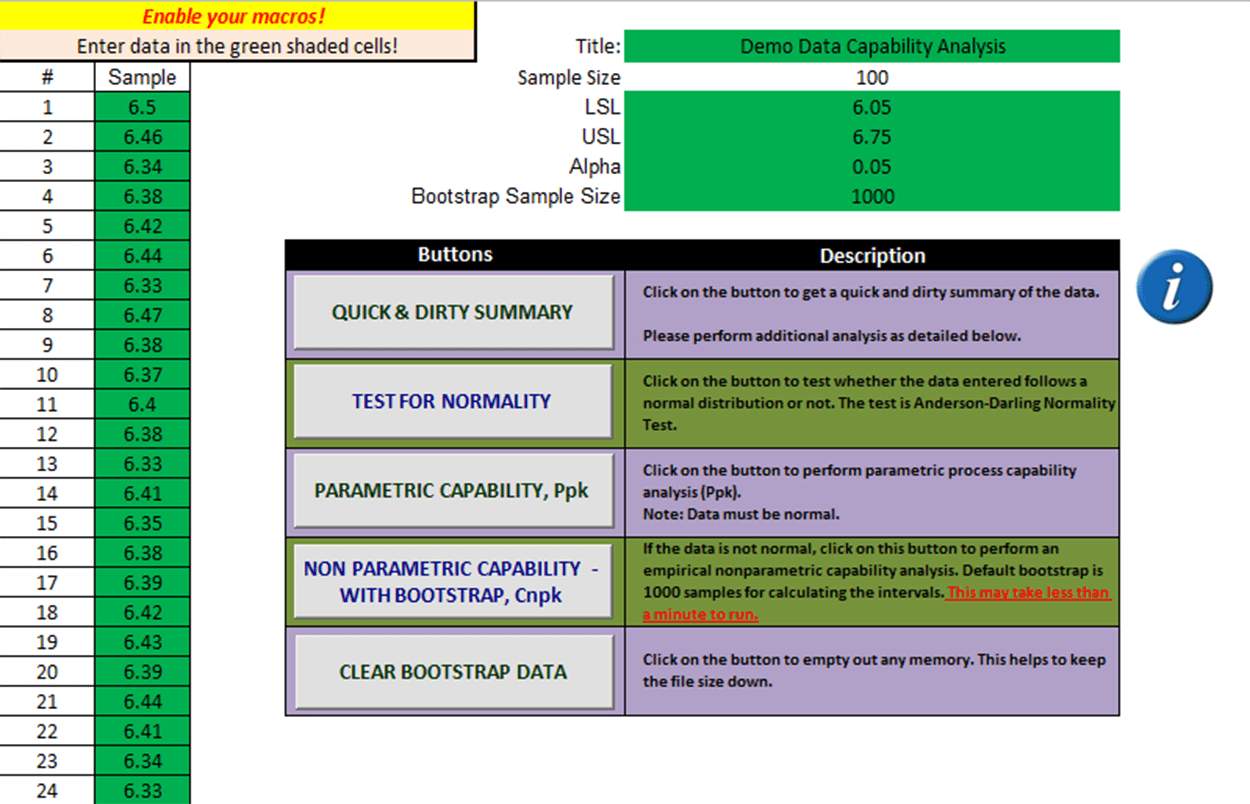Click 'Enter data in the green shaded cells!'
The image size is (1250, 804).
click(237, 46)
